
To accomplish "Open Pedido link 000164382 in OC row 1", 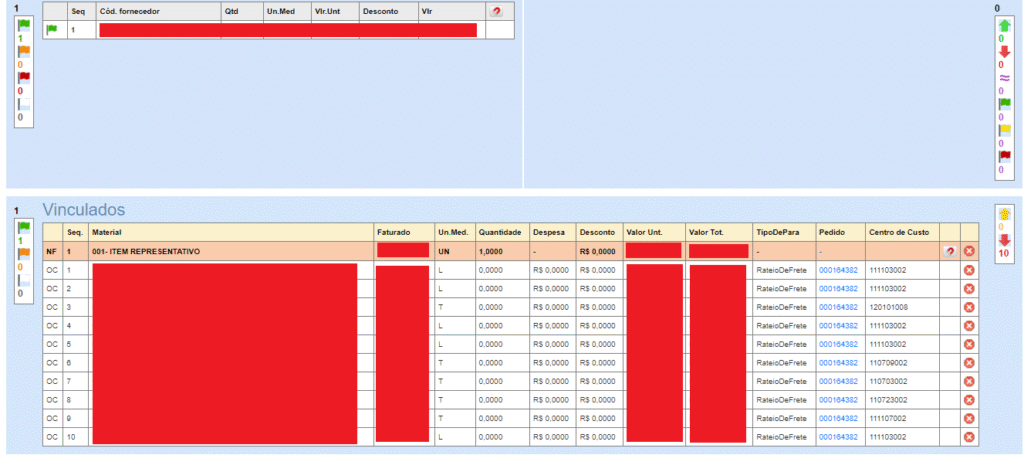I will click(838, 270).
